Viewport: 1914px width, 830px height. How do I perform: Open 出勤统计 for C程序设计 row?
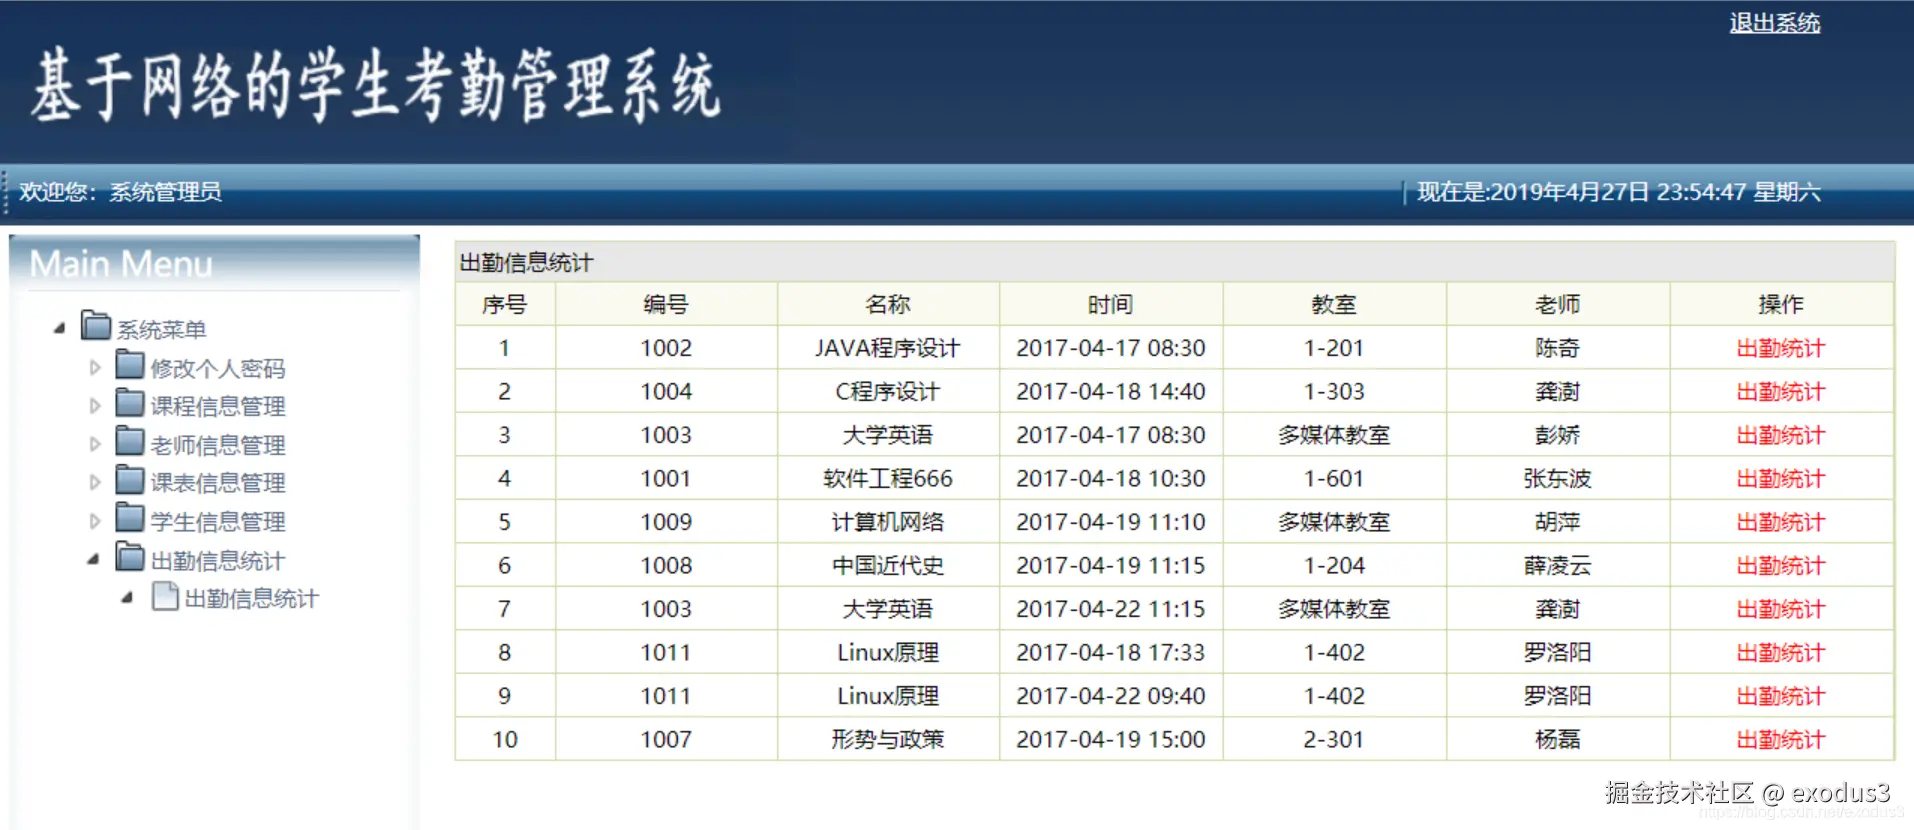click(1780, 391)
